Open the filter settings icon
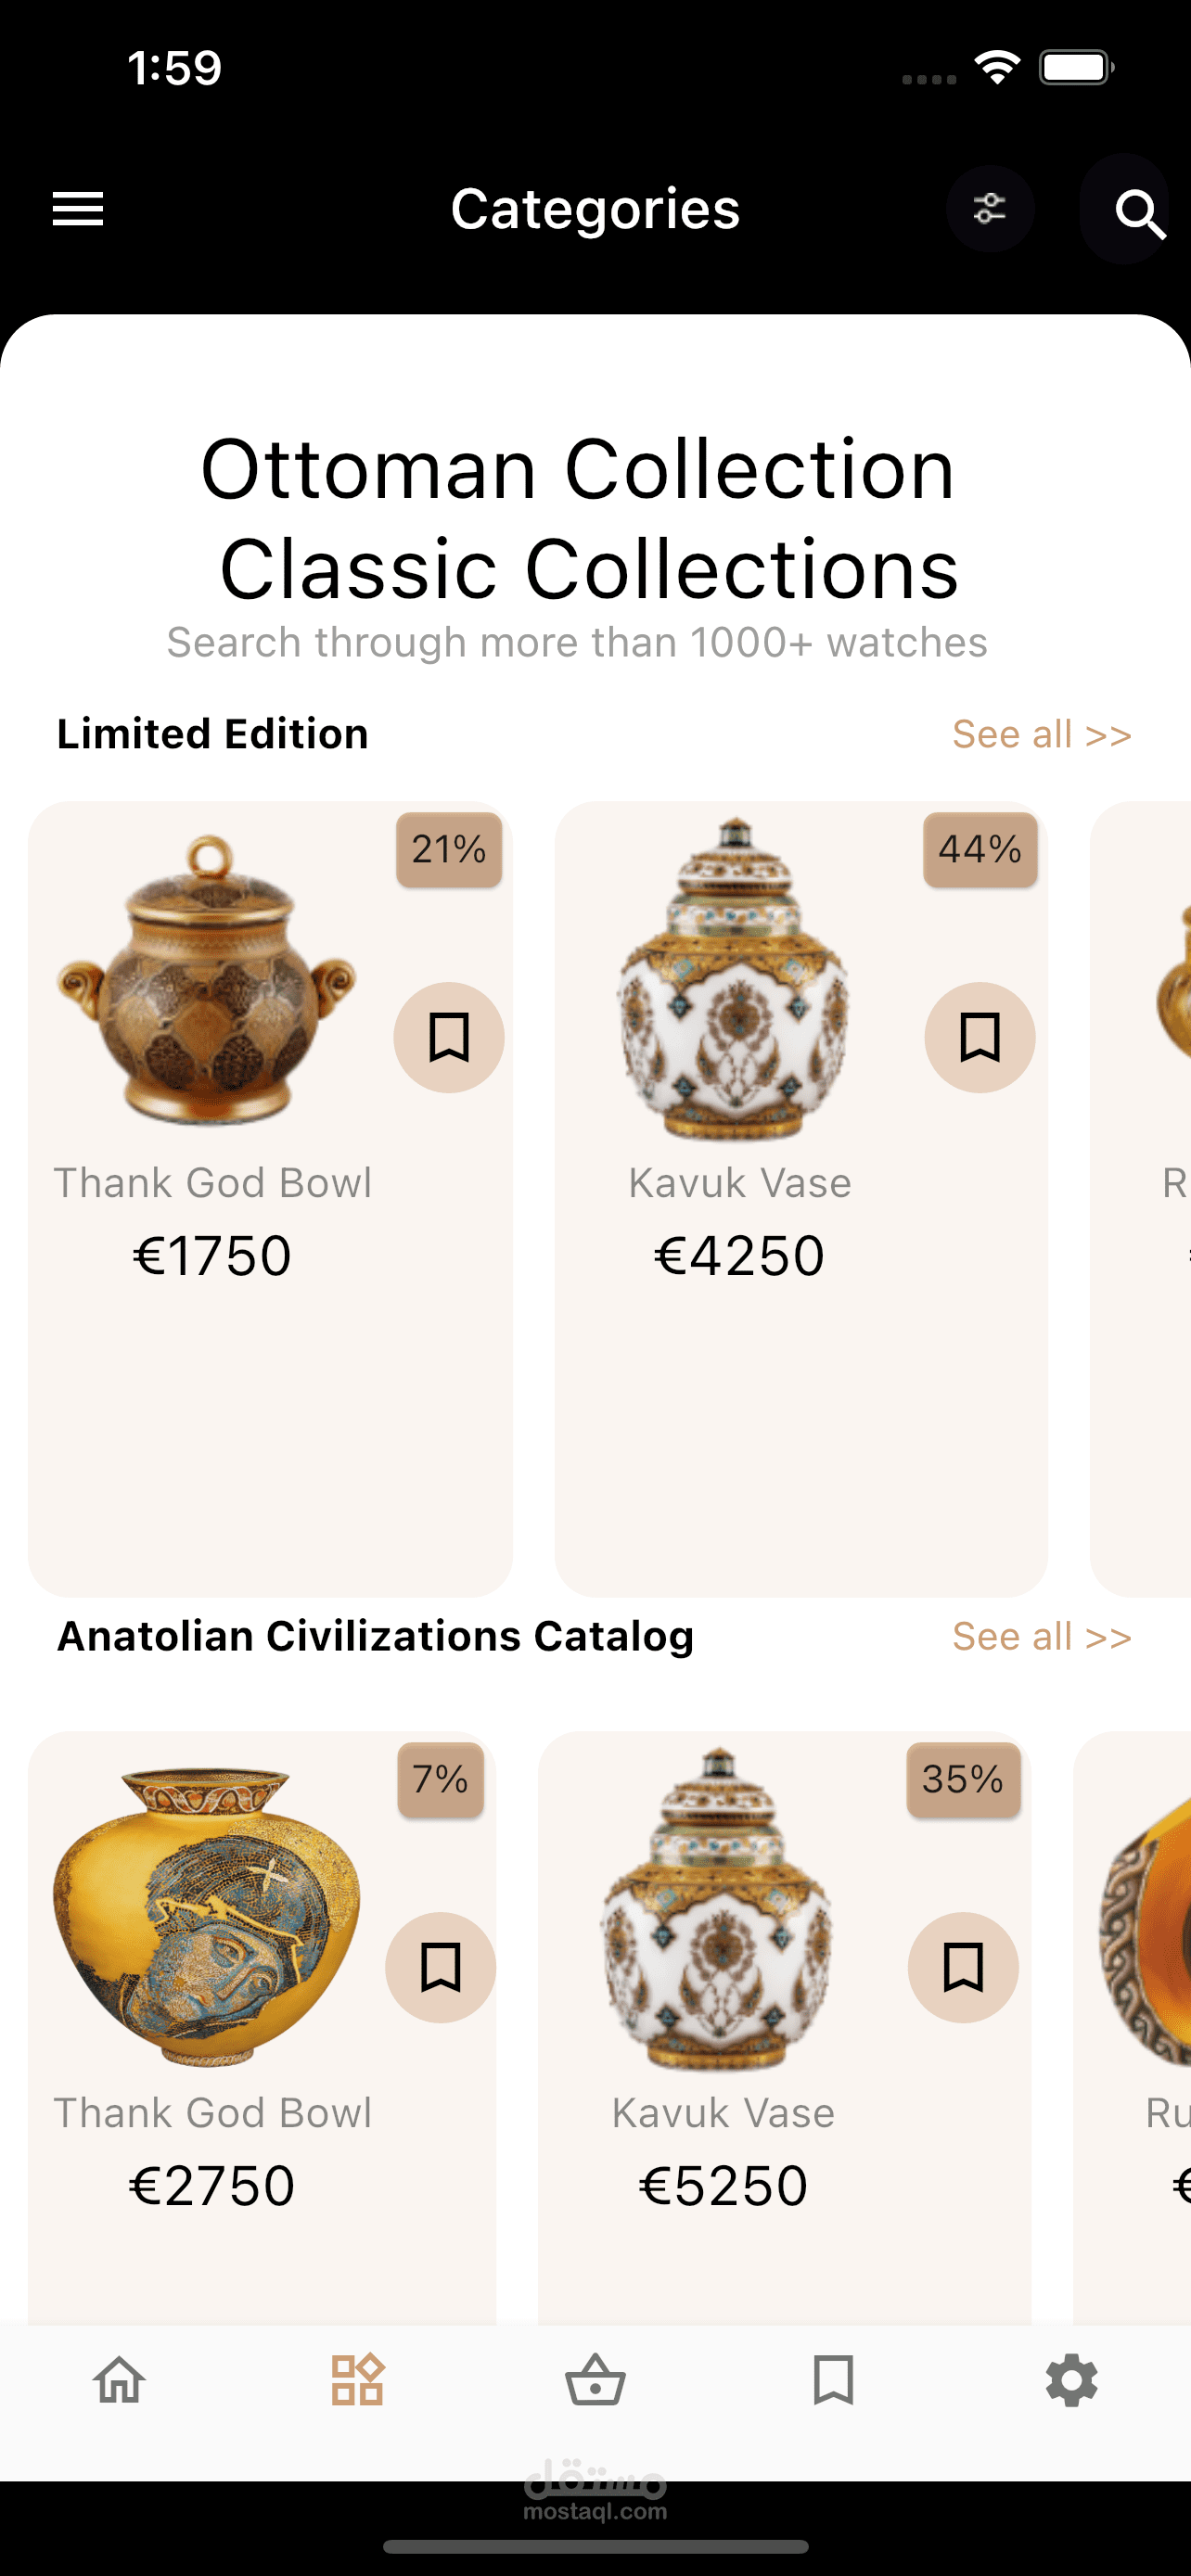The image size is (1191, 2576). click(990, 209)
